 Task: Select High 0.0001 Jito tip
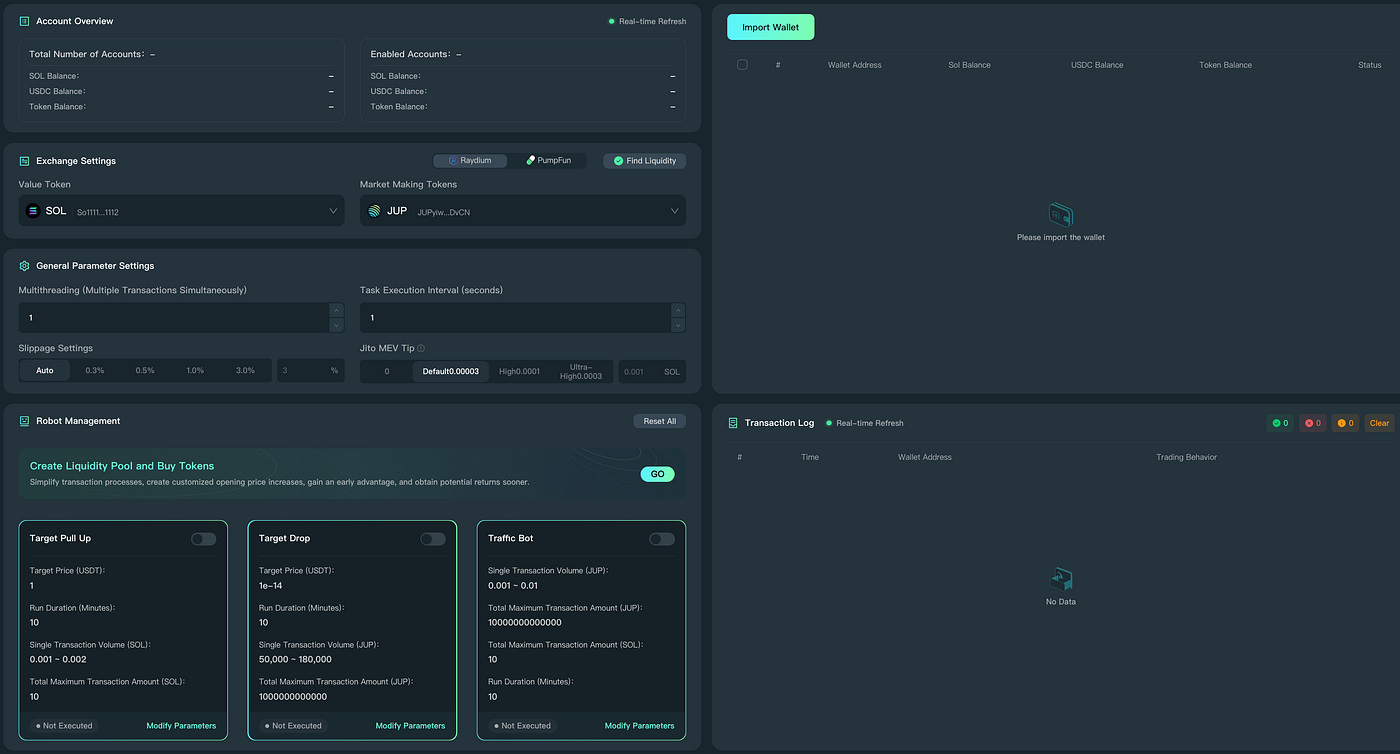pyautogui.click(x=520, y=372)
